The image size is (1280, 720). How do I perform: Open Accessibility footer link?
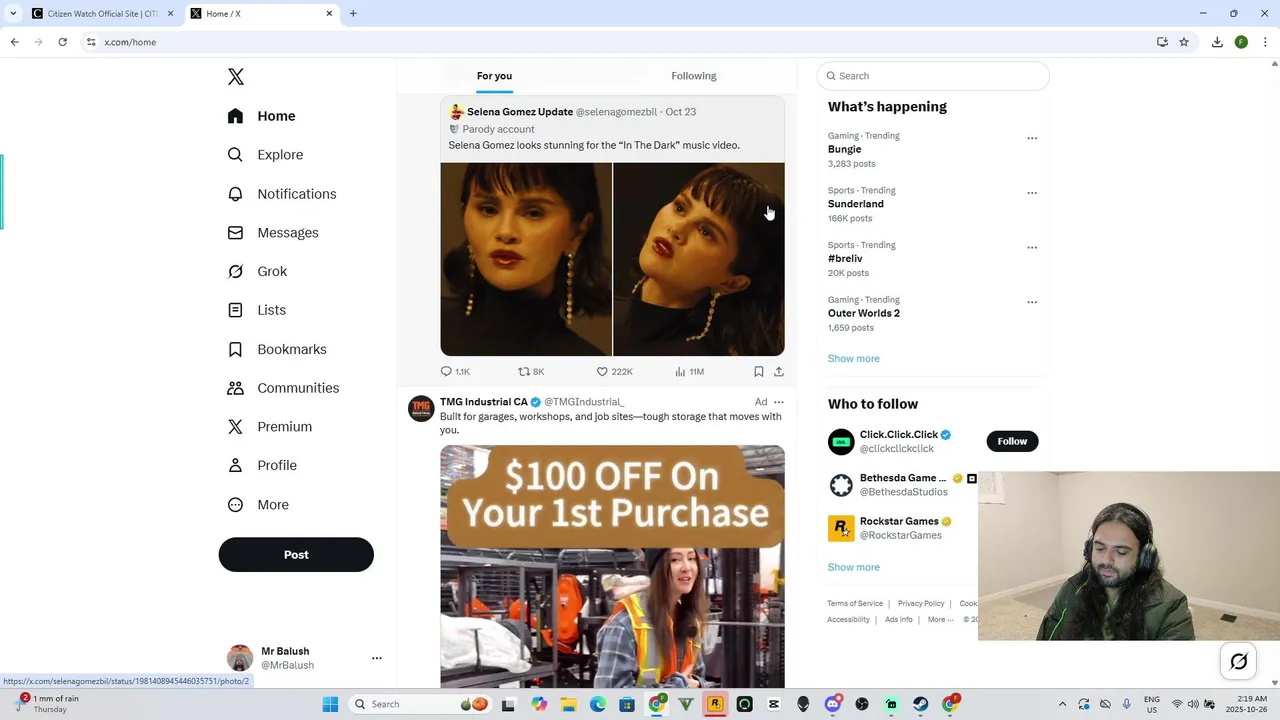[x=848, y=620]
